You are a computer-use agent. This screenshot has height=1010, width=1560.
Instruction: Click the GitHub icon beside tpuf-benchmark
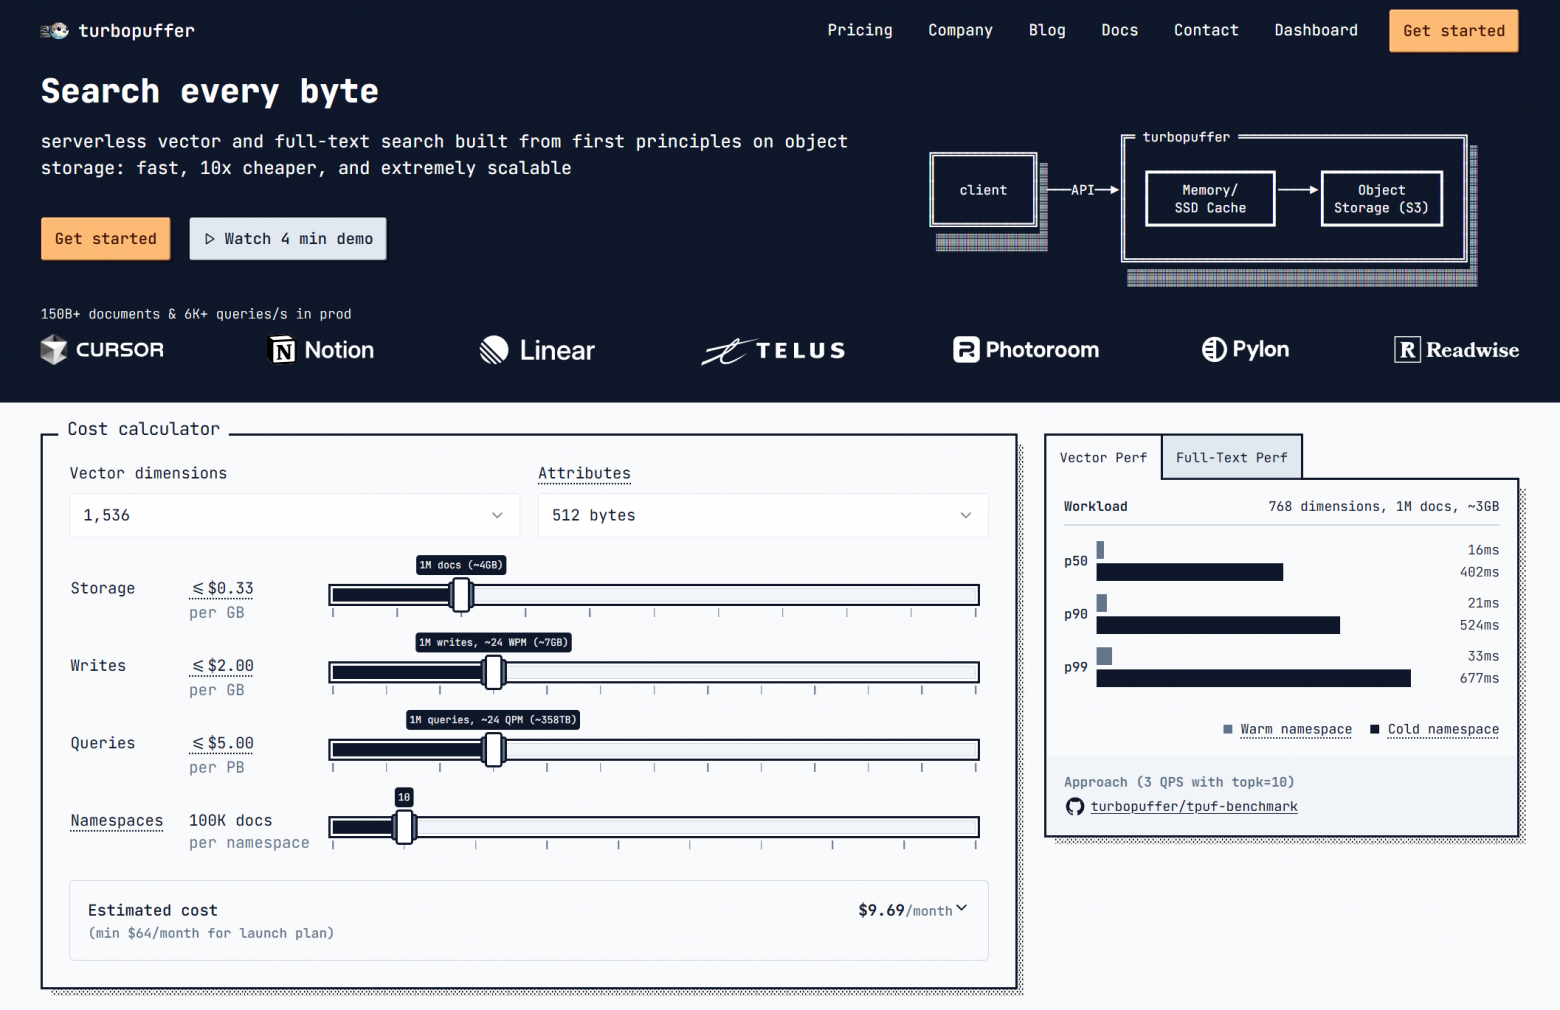tap(1075, 807)
